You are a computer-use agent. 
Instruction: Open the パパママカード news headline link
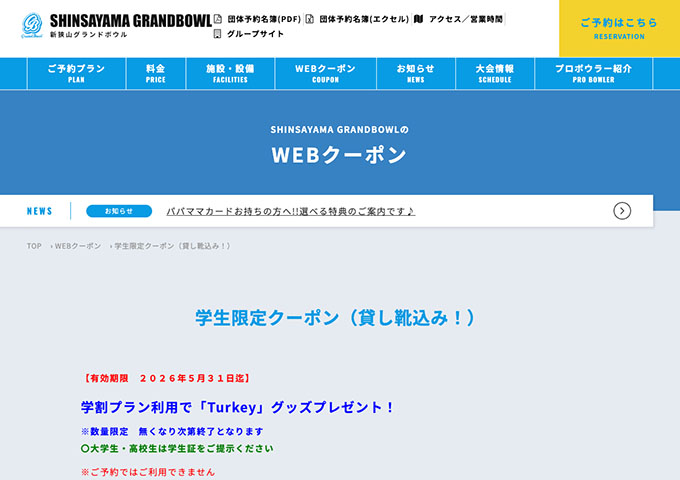[x=291, y=211]
